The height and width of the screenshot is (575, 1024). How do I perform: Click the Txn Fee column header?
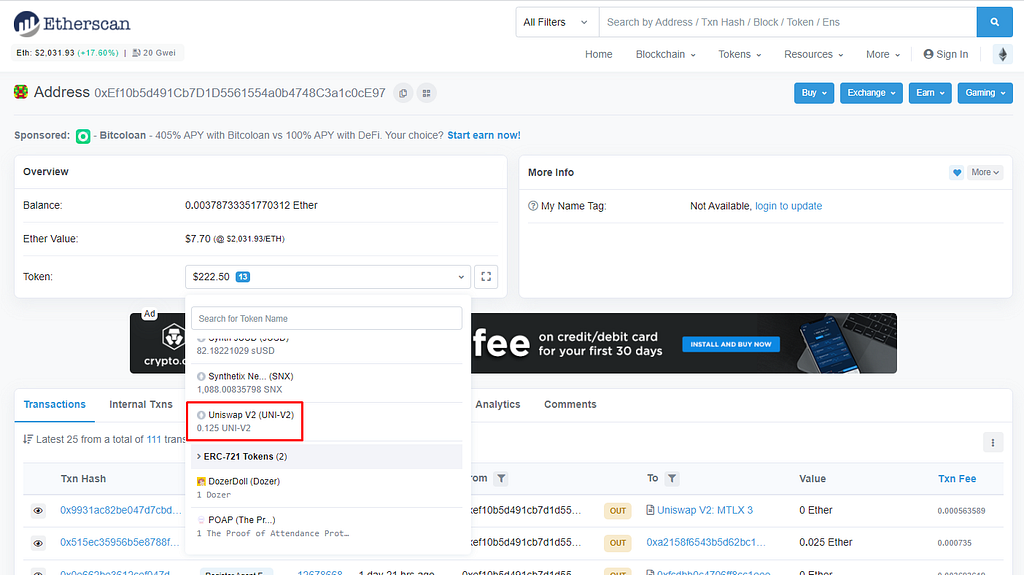(x=957, y=479)
